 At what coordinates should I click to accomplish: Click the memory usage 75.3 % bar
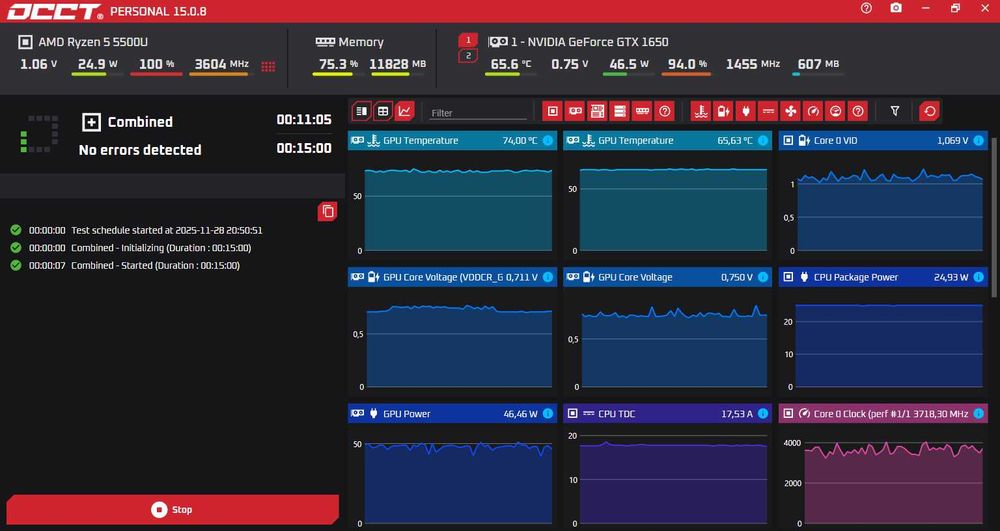(337, 75)
